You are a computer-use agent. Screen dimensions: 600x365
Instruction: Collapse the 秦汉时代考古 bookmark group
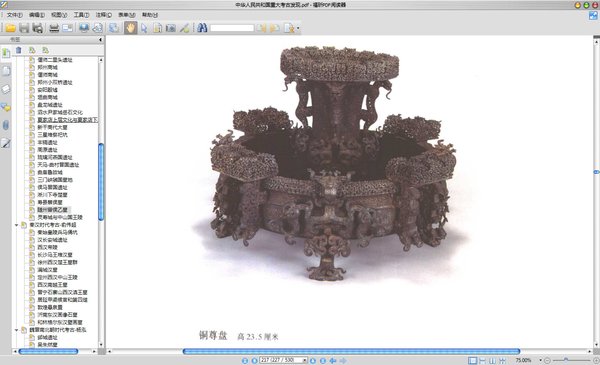16,225
